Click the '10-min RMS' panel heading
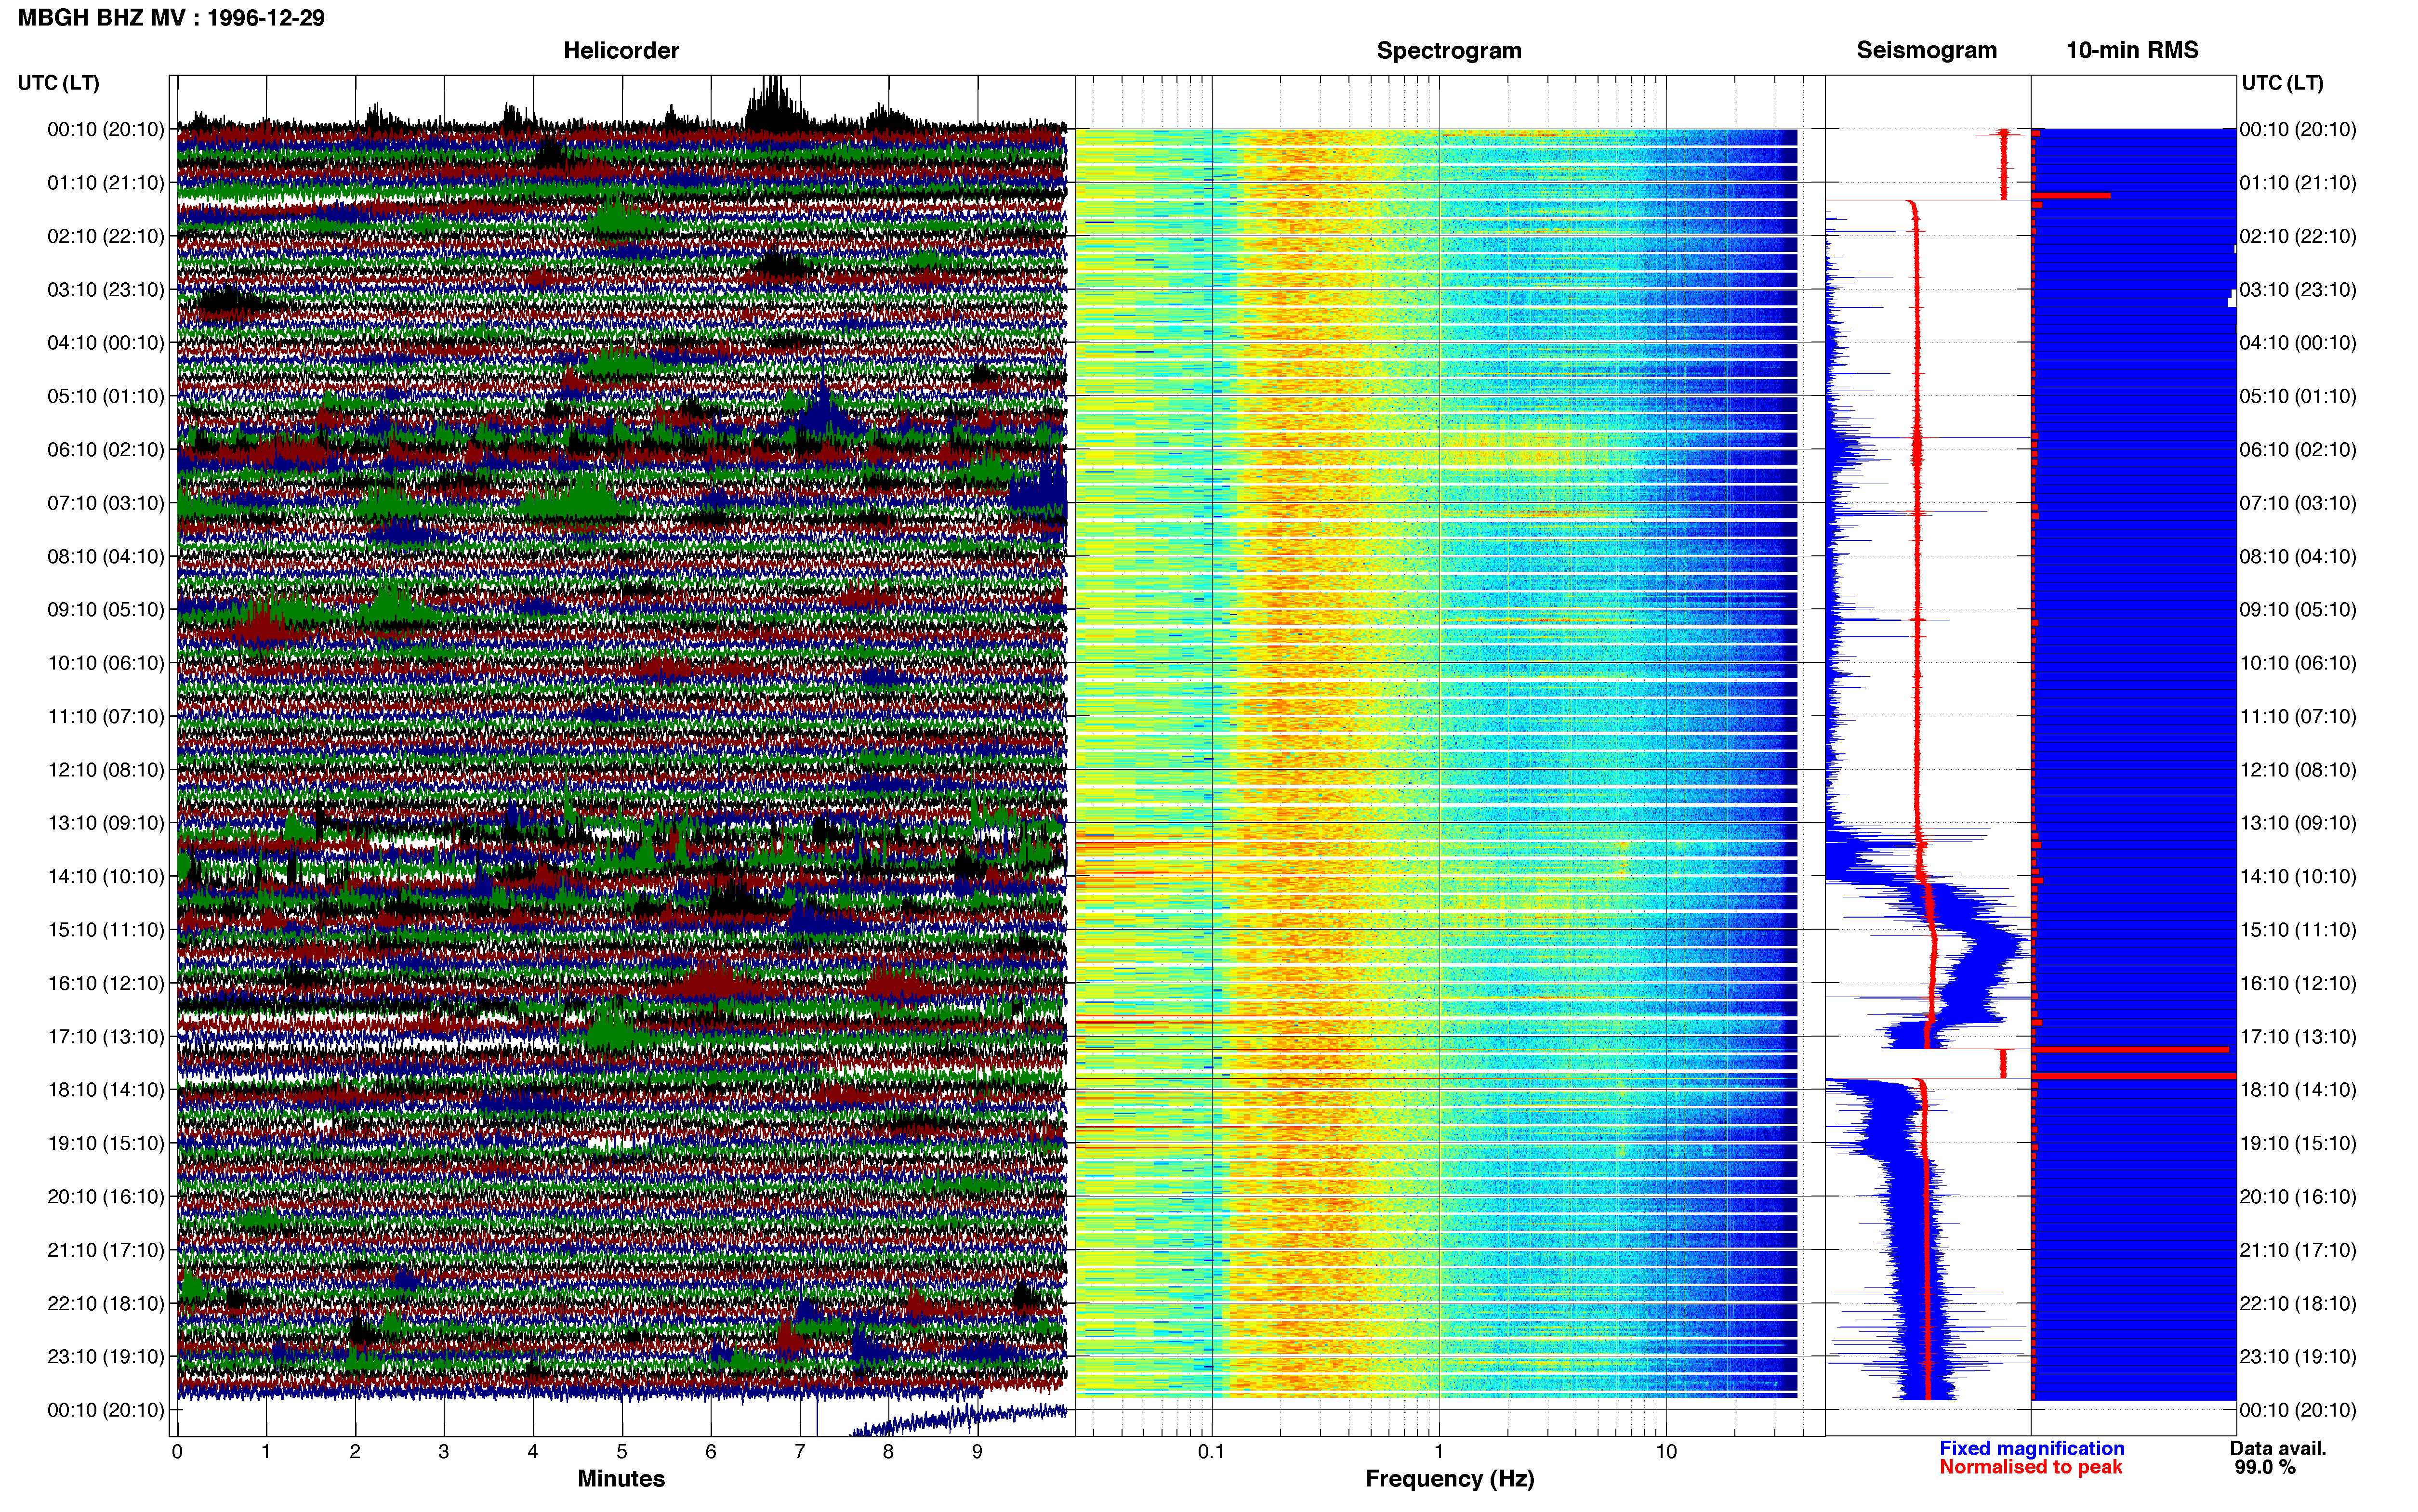Viewport: 2418px width, 1512px height. pyautogui.click(x=2132, y=50)
